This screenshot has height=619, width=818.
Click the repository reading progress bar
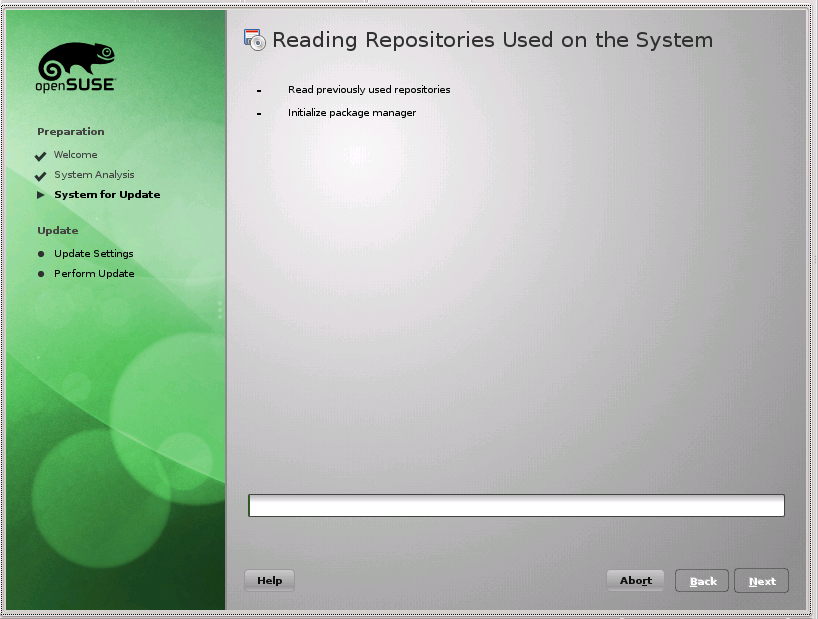coord(516,505)
